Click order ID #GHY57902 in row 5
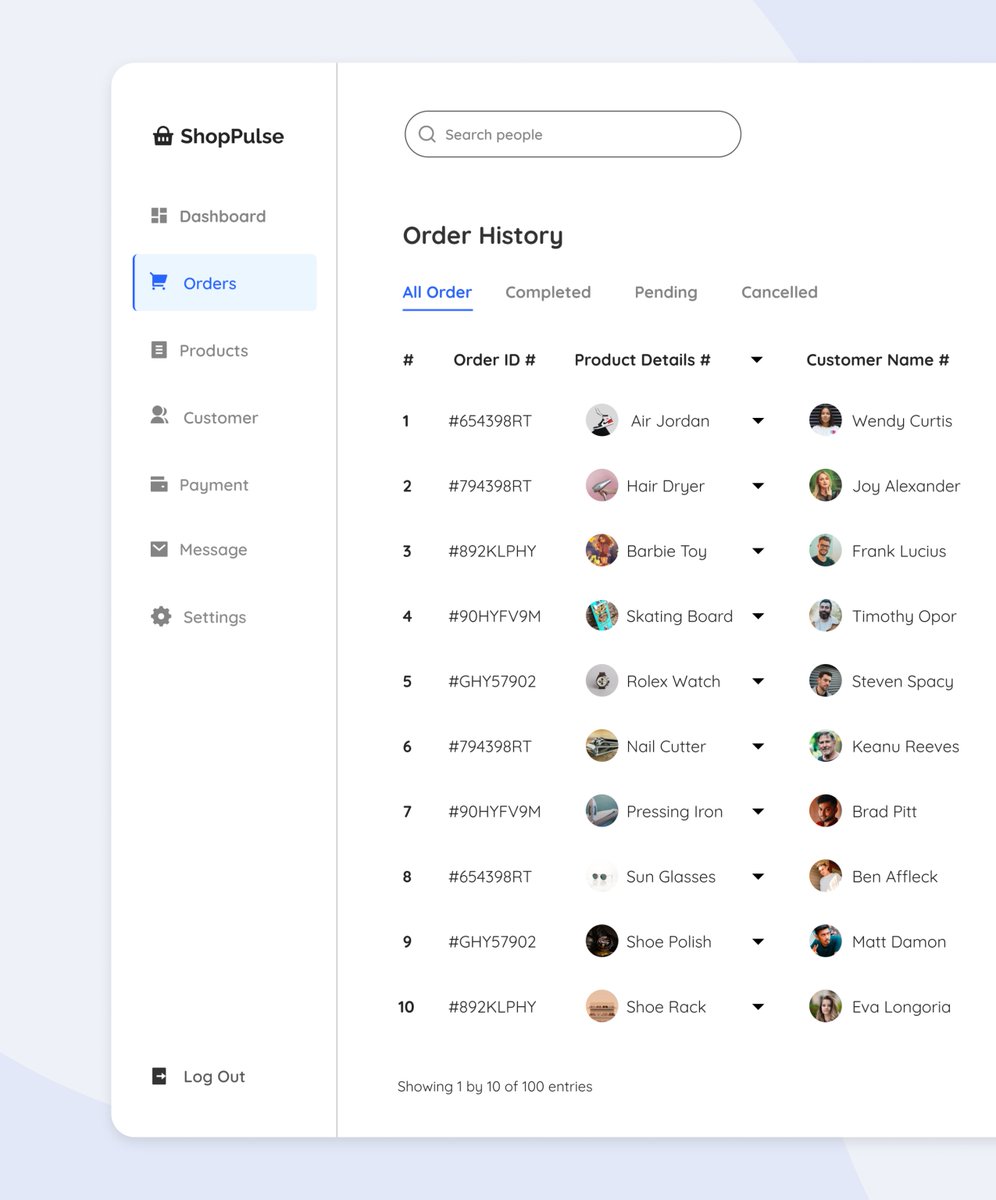The width and height of the screenshot is (996, 1200). click(x=492, y=681)
